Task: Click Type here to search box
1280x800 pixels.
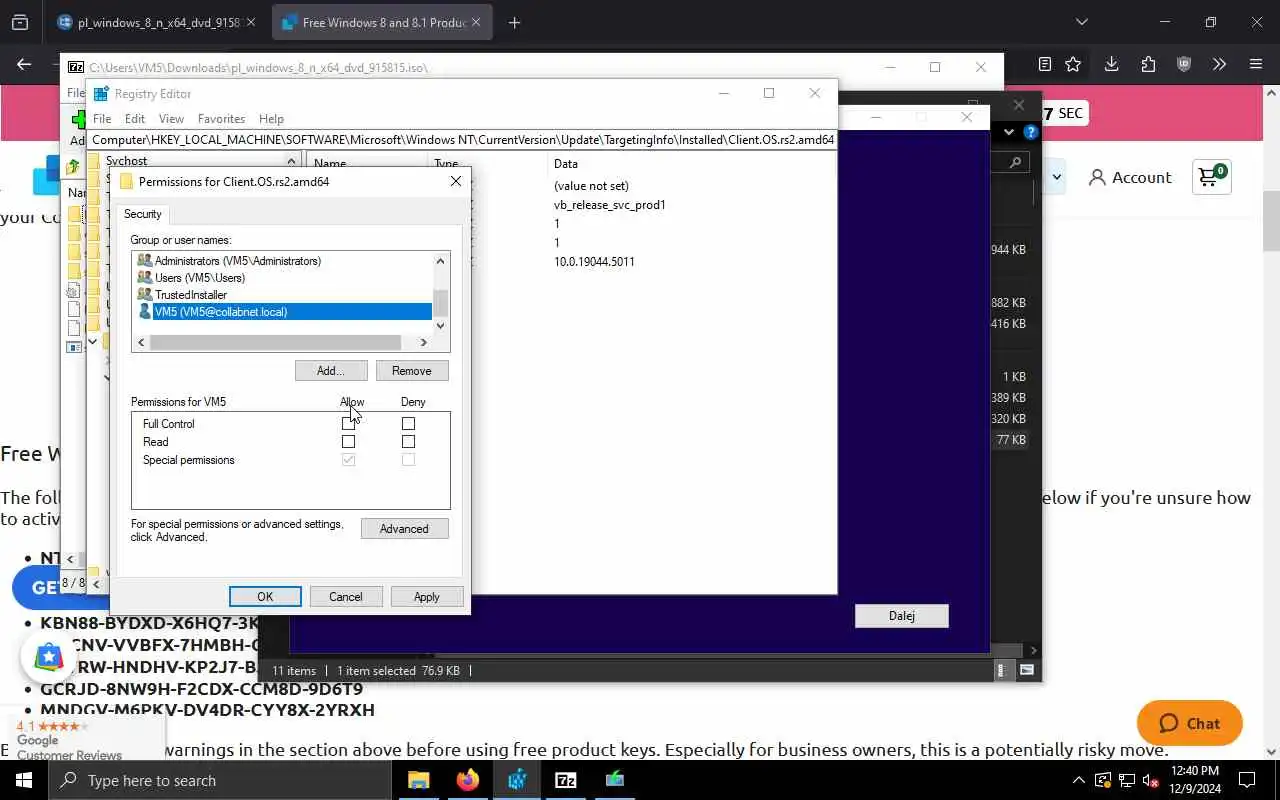Action: (x=219, y=780)
